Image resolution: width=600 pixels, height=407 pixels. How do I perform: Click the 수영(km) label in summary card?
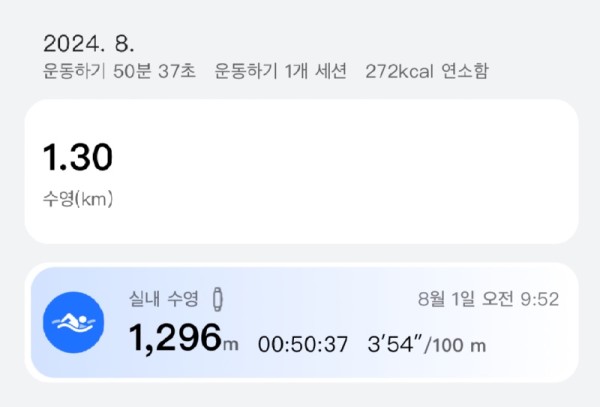(78, 199)
